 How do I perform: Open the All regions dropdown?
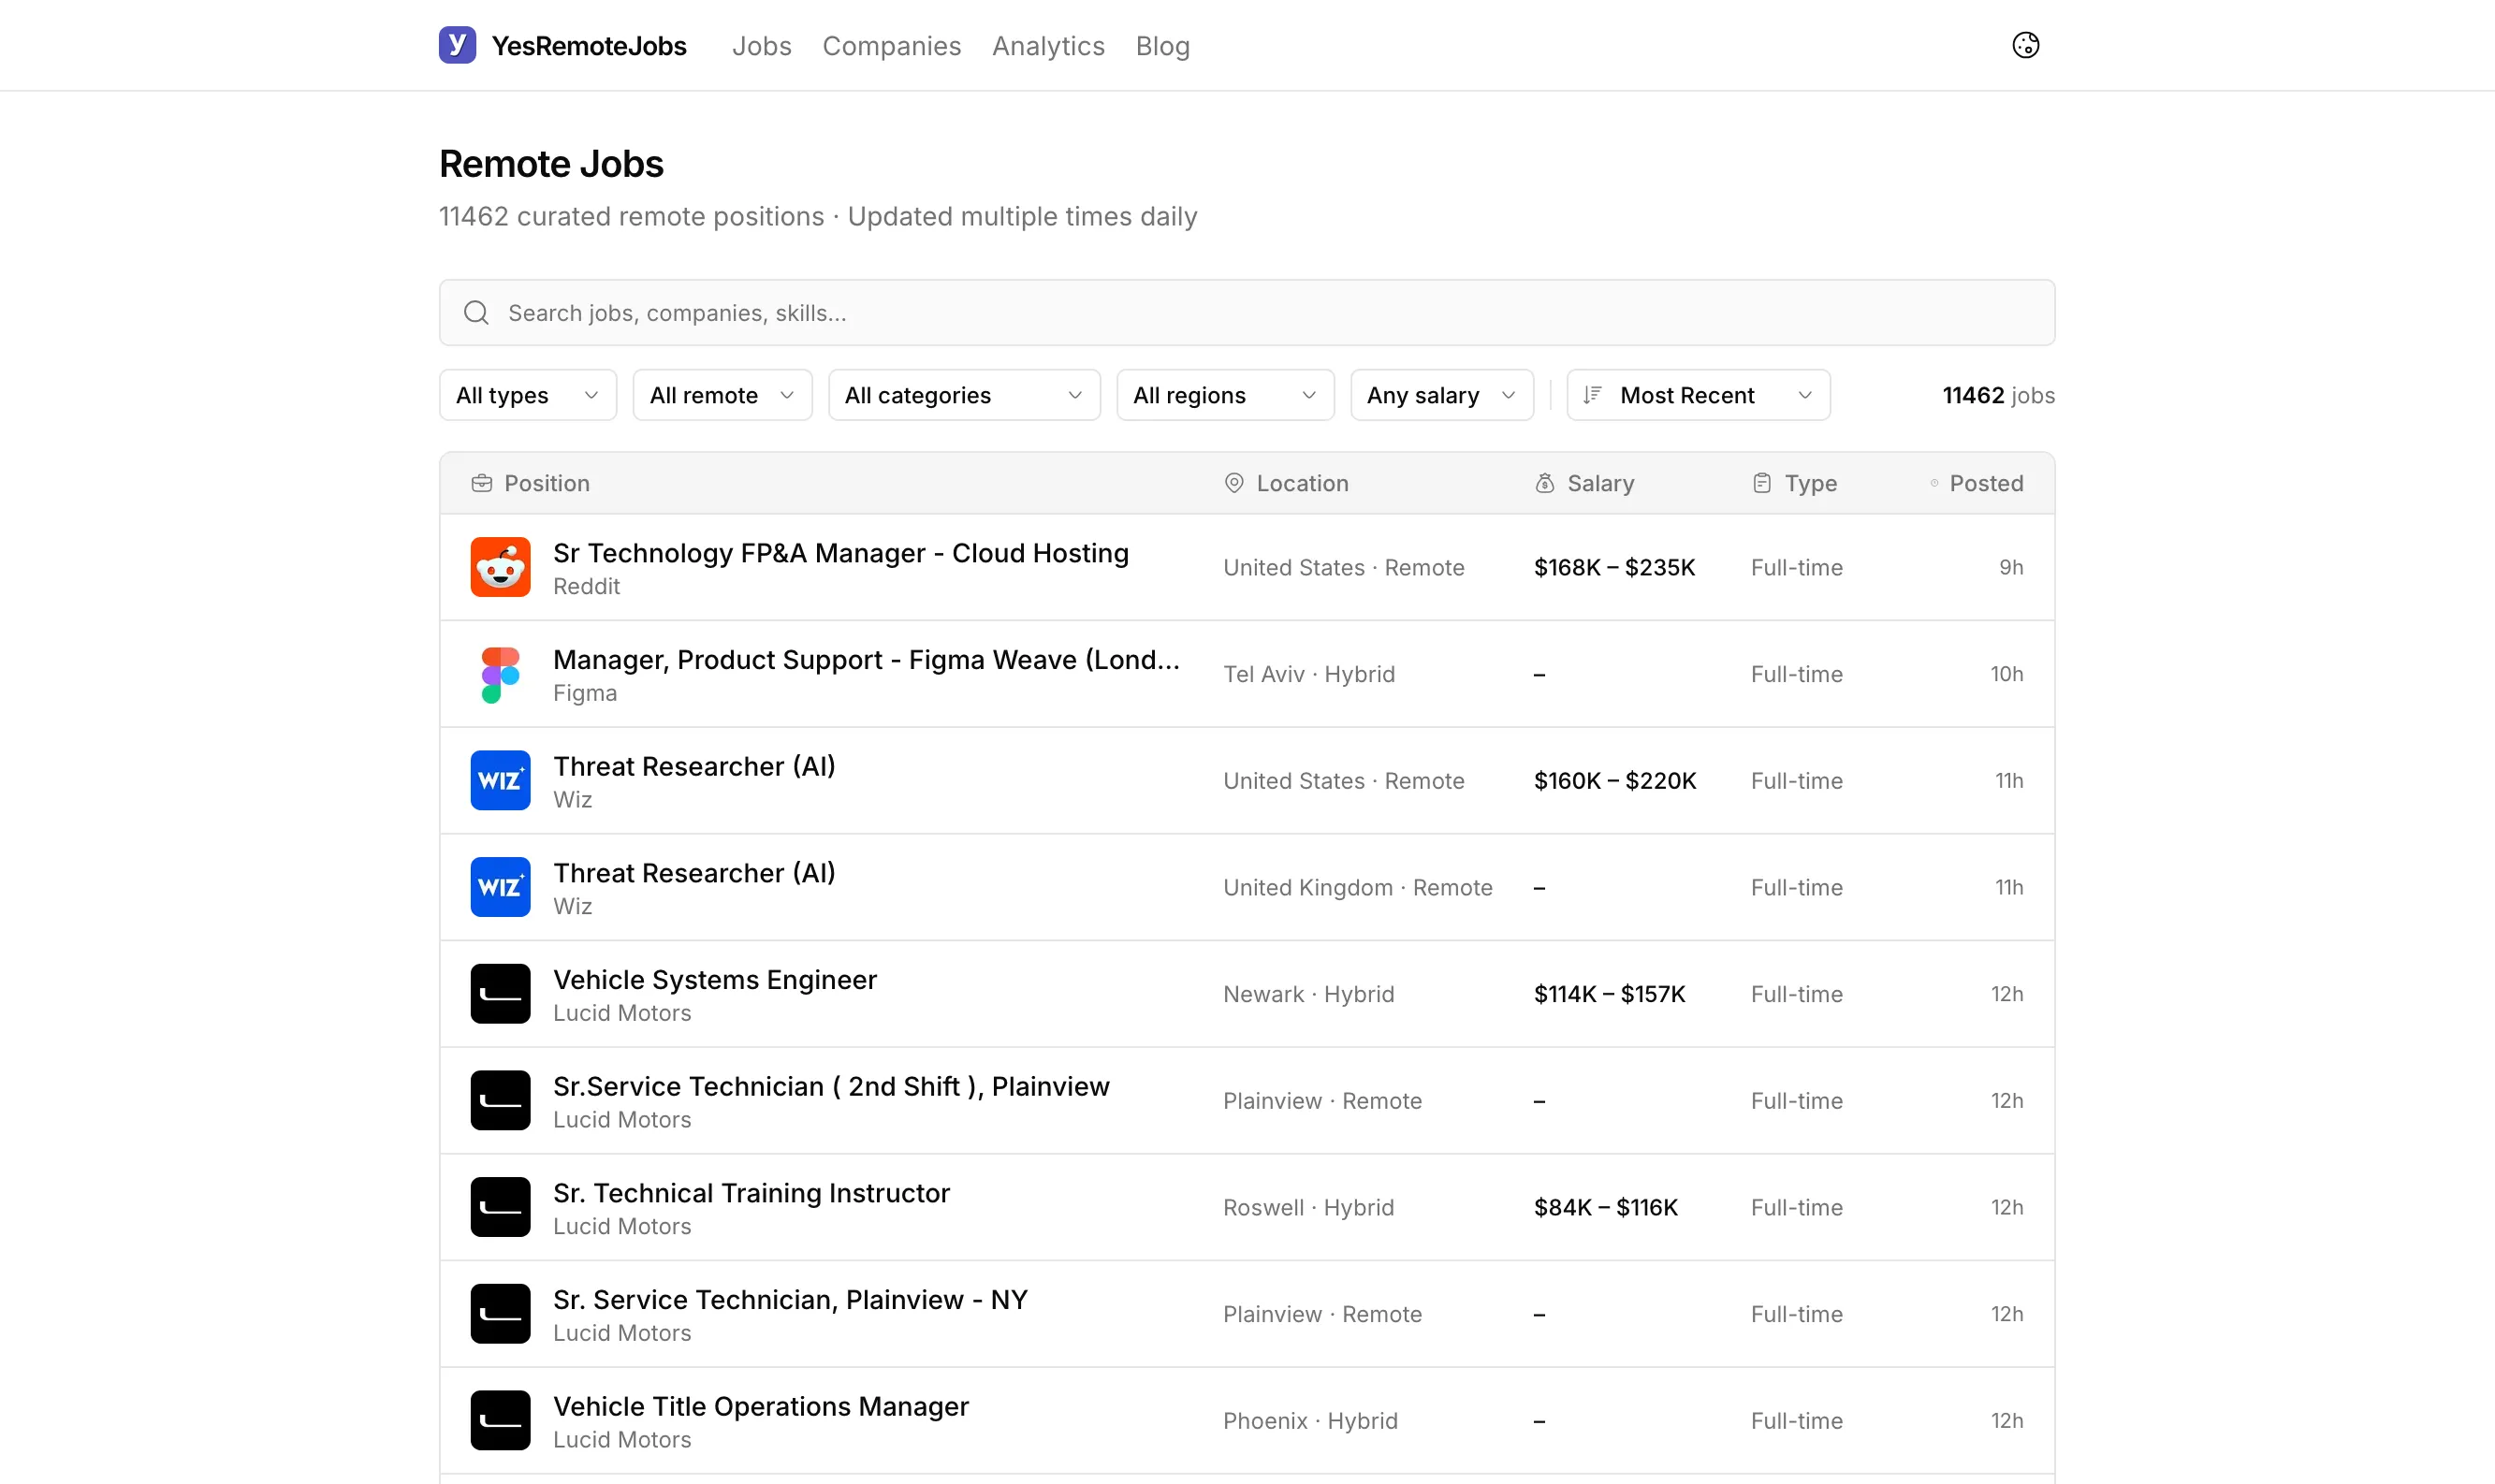coord(1224,395)
